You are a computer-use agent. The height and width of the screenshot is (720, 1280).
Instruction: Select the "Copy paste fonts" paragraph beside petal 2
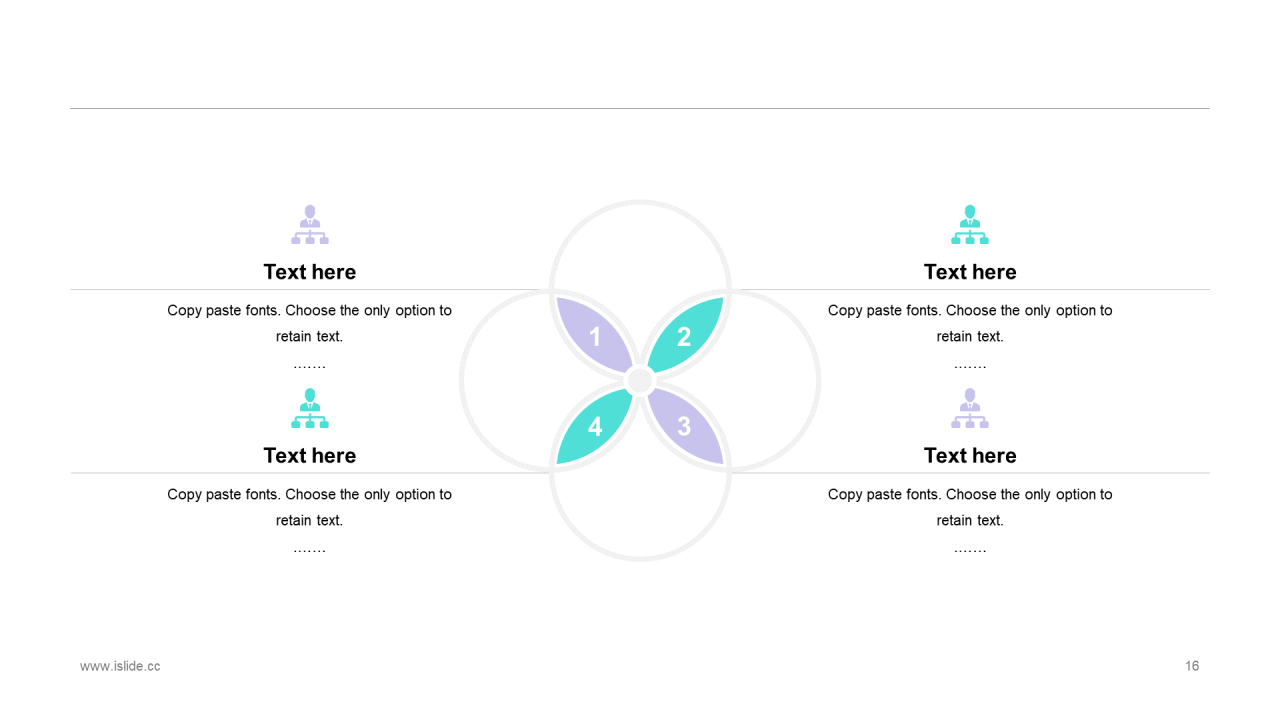pyautogui.click(x=970, y=323)
